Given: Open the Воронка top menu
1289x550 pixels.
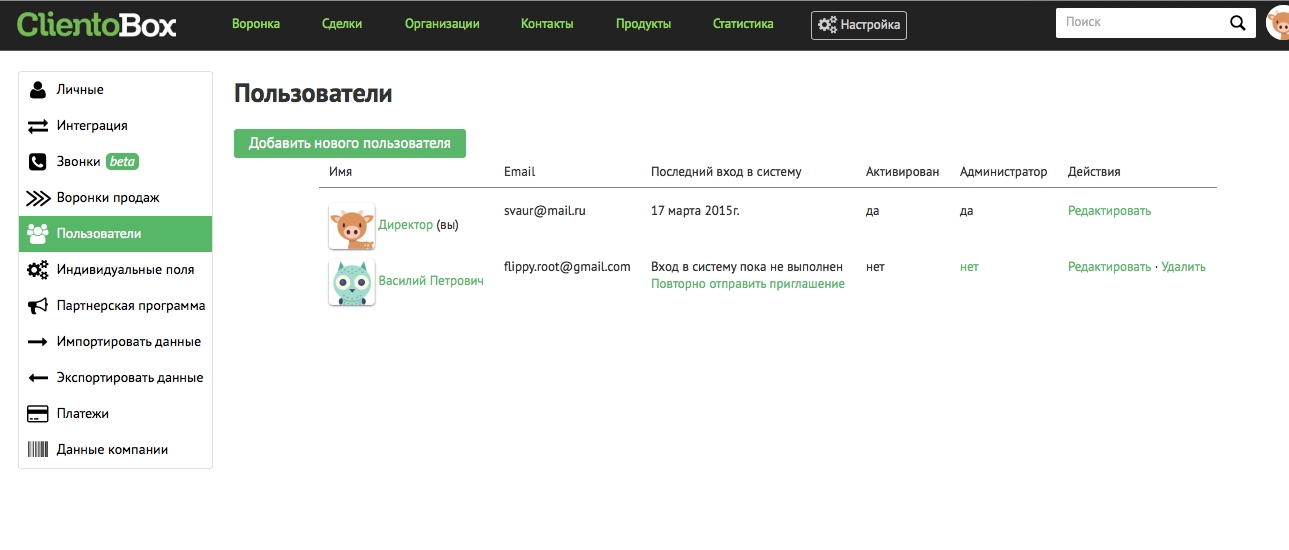Looking at the screenshot, I should pos(256,24).
